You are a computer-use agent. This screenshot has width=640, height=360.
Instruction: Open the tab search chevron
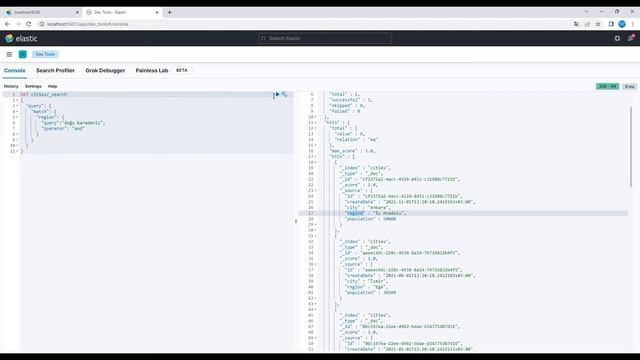(x=586, y=12)
